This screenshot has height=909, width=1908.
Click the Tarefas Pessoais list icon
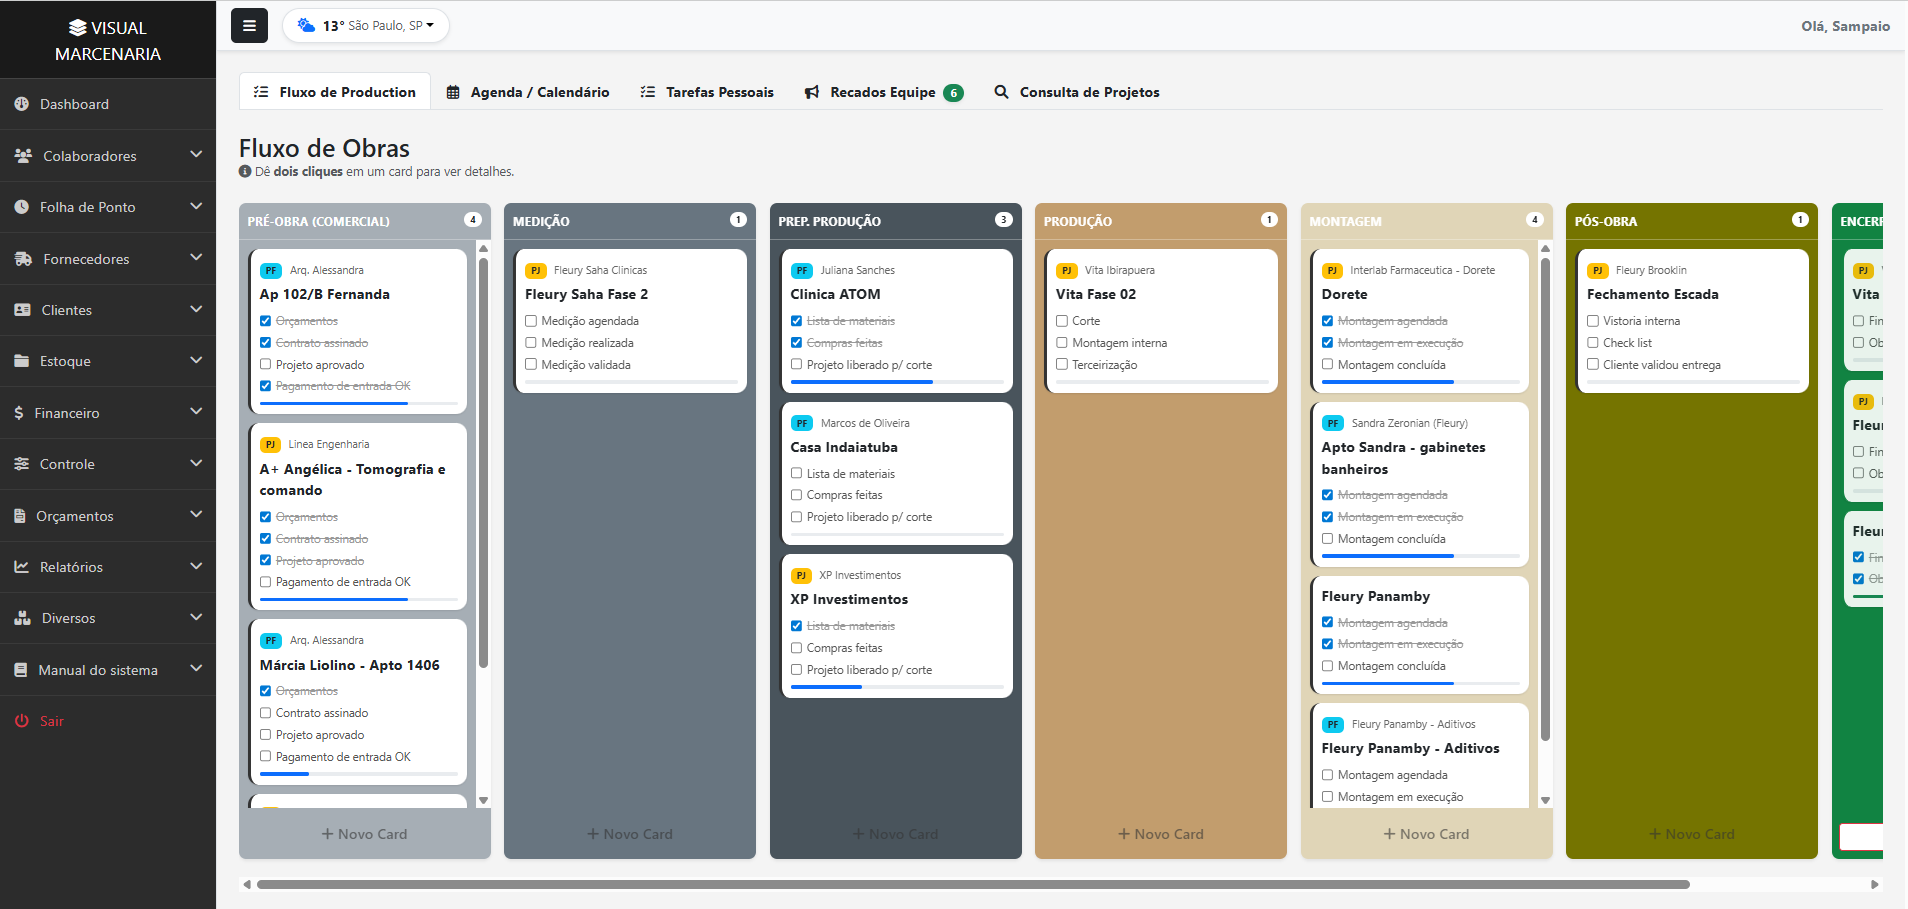(648, 92)
